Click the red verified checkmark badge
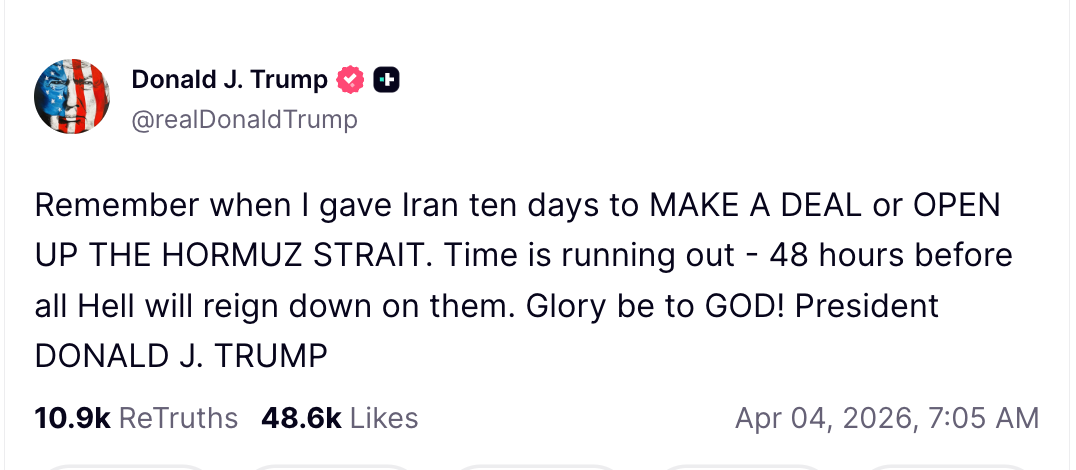The width and height of the screenshot is (1076, 470). [350, 80]
